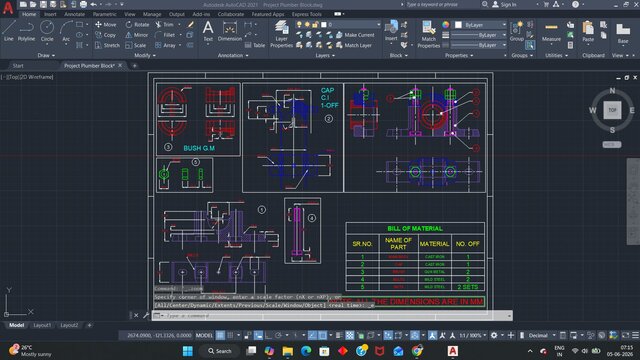Click Sign In button

[x=504, y=4]
